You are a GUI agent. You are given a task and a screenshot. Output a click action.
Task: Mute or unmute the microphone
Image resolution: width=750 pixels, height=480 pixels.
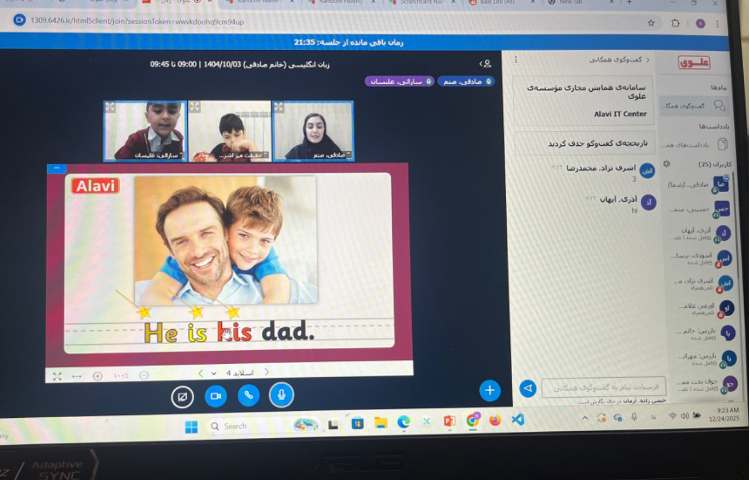[281, 395]
